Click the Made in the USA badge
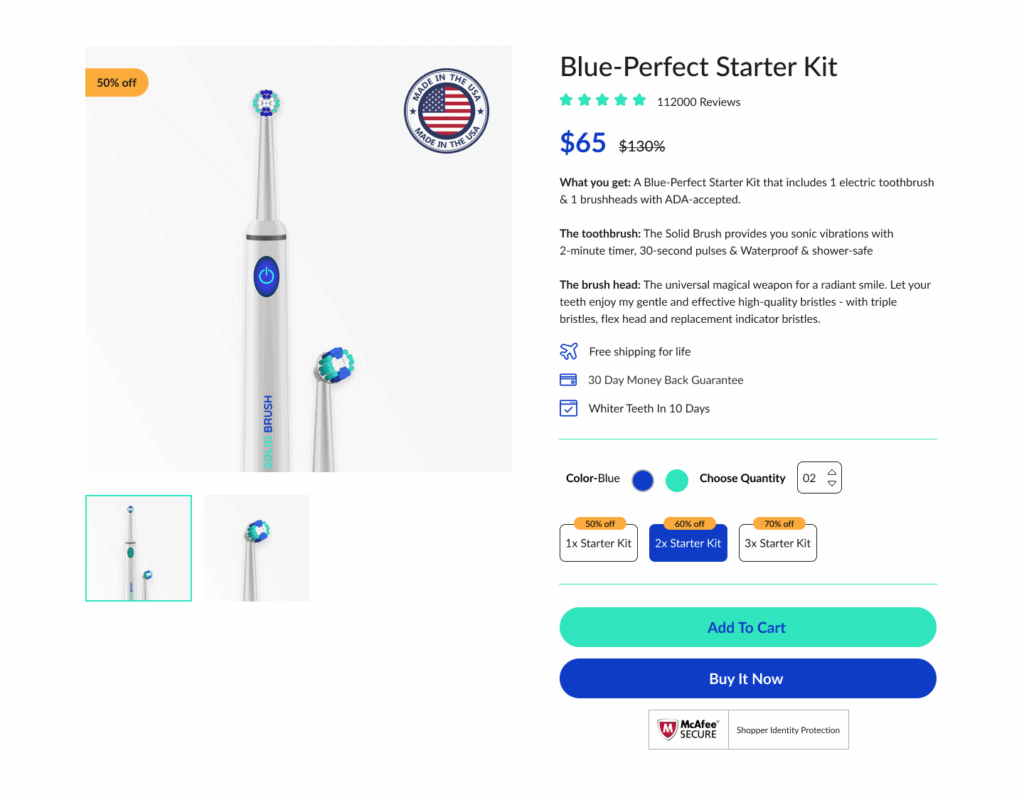The image size is (1024, 795). click(x=446, y=110)
